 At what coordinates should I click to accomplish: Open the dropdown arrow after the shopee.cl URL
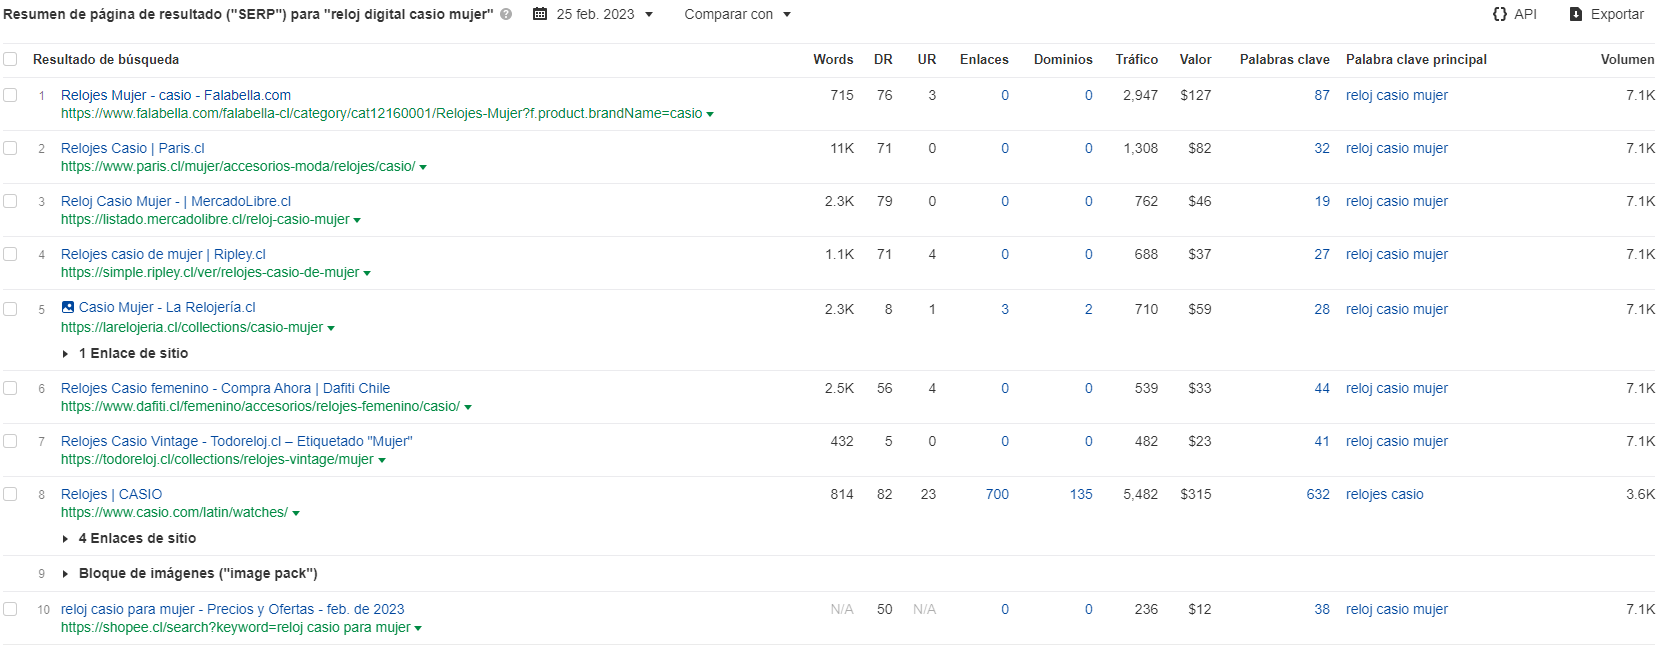pos(418,629)
